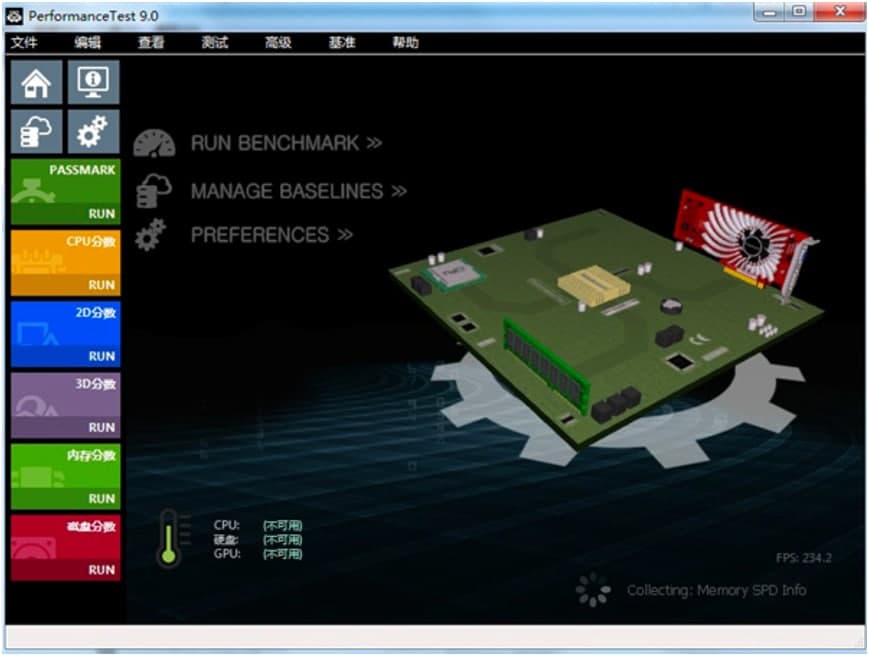Viewport: 869px width, 656px height.
Task: Run the purple 3D score test
Action: coord(65,406)
